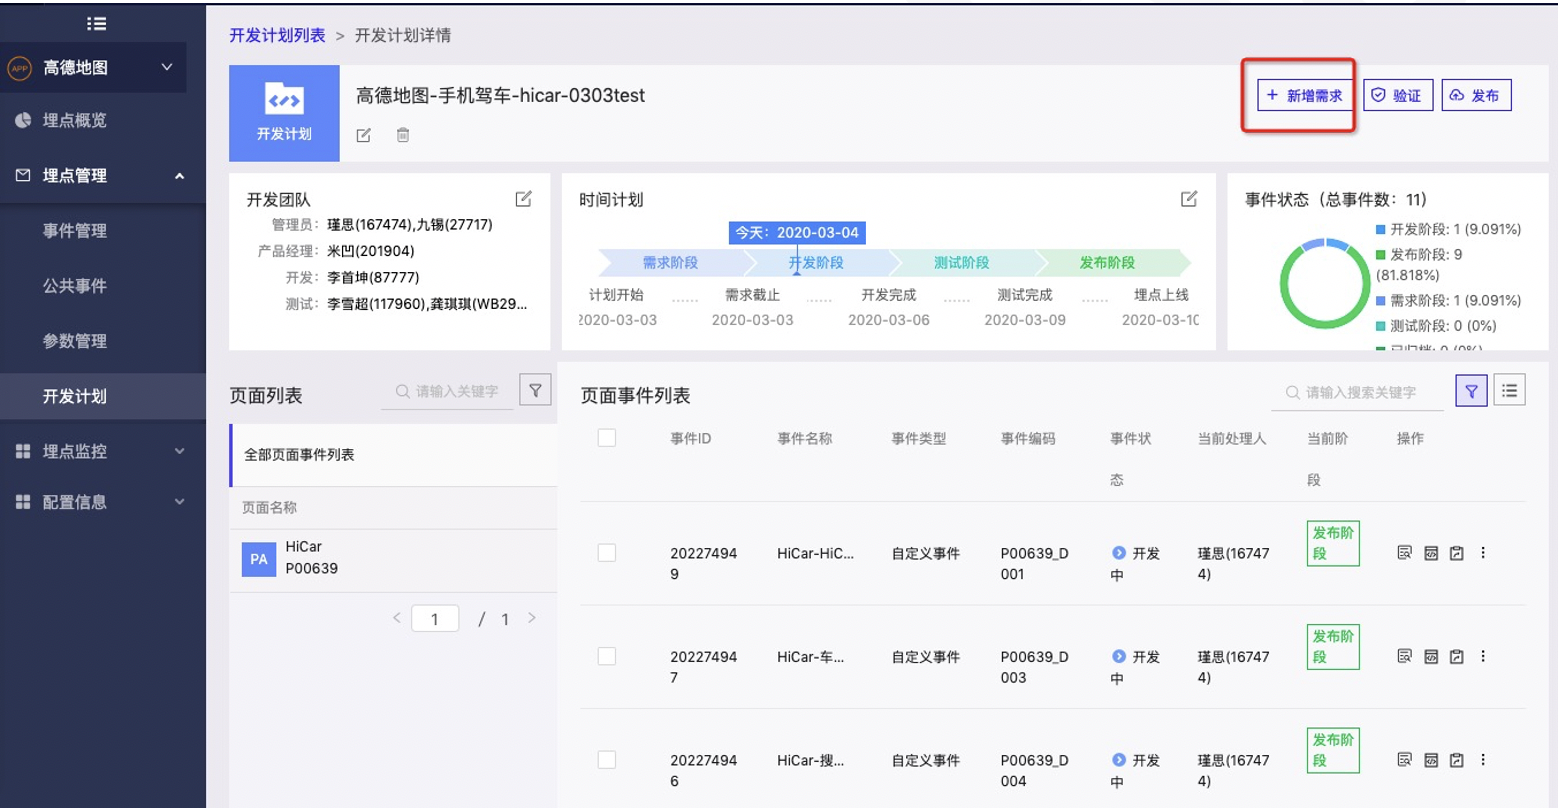Click the 今天: 2020-03-04 timeline marker
This screenshot has width=1558, height=808.
797,232
